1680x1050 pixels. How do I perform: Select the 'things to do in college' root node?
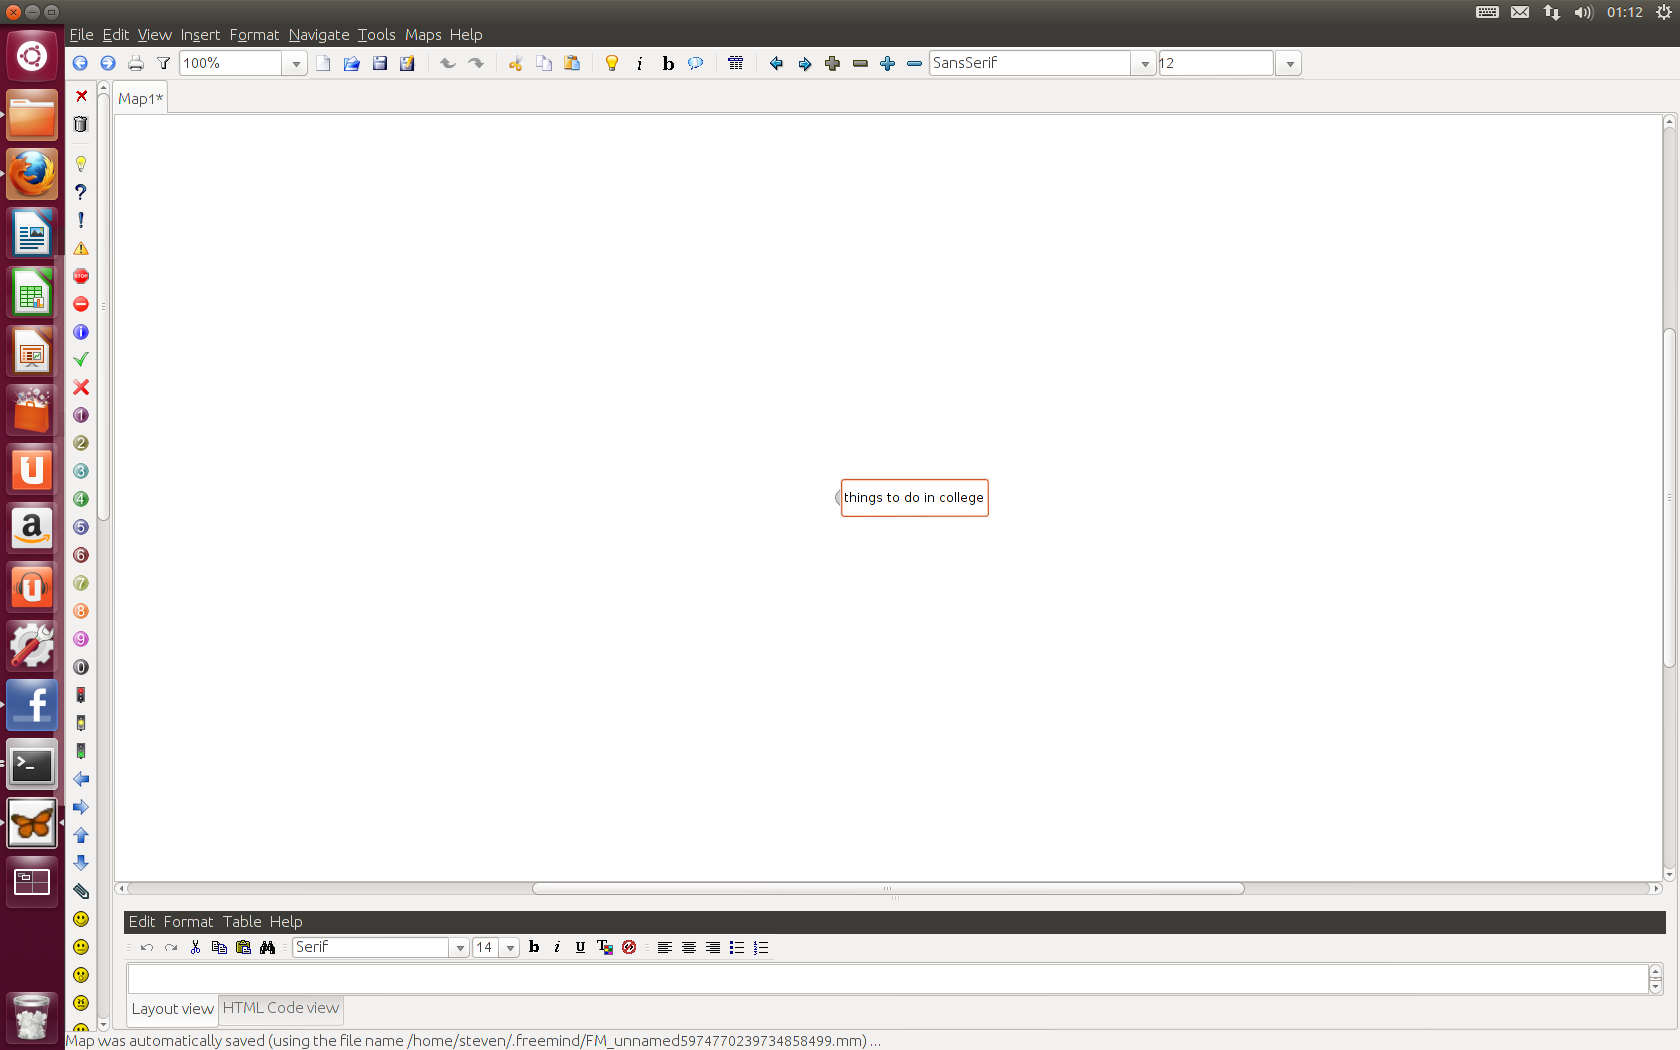pos(914,497)
